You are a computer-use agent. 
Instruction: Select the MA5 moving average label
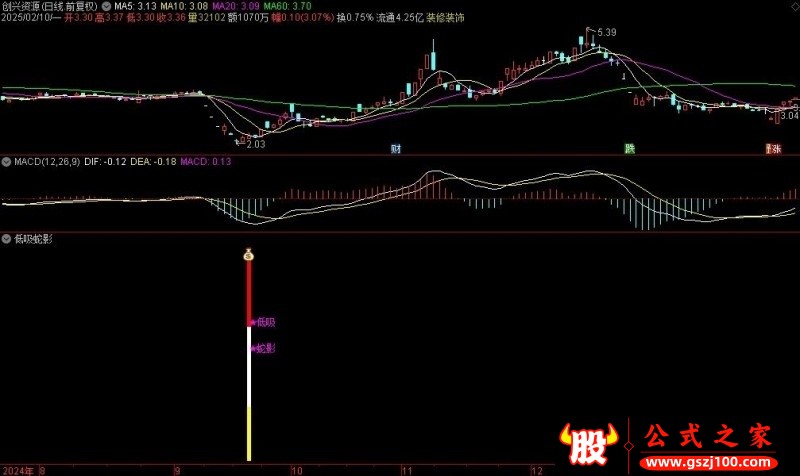tap(135, 6)
